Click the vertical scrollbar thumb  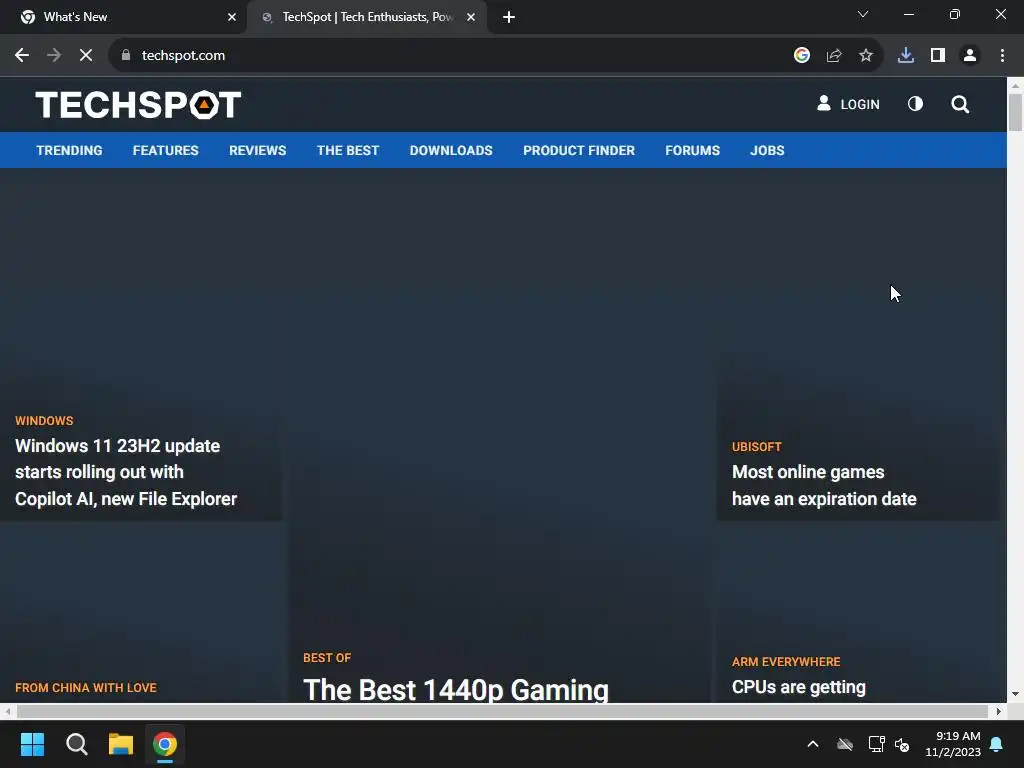[x=1015, y=112]
